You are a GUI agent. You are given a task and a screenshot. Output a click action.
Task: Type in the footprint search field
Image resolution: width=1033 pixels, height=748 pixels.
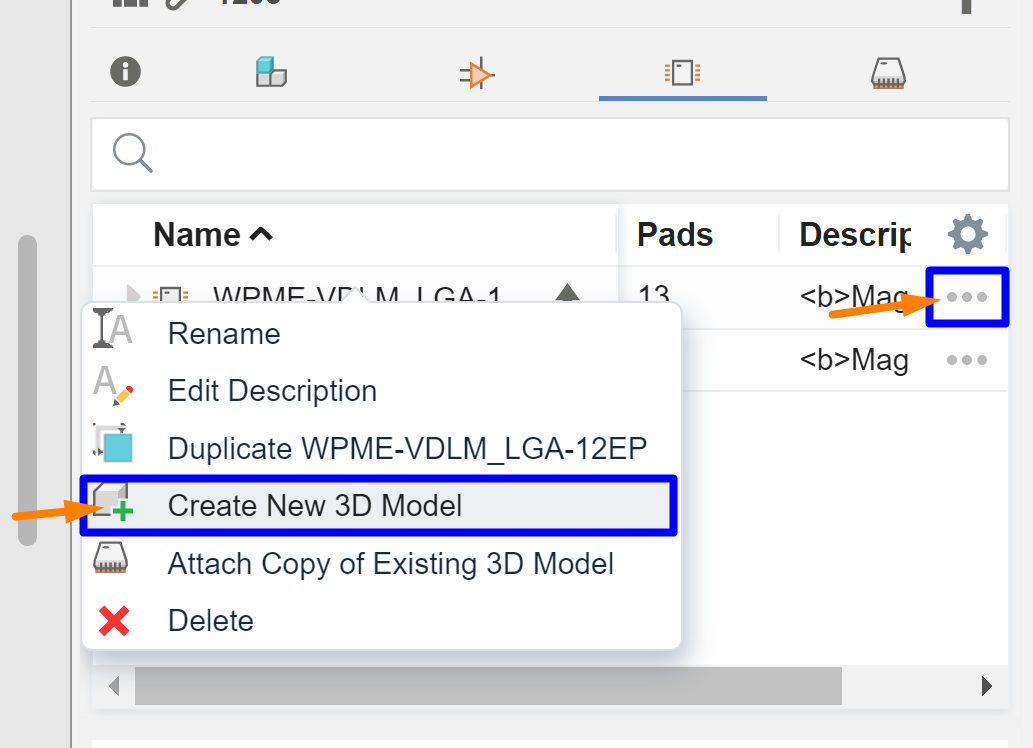(570, 154)
